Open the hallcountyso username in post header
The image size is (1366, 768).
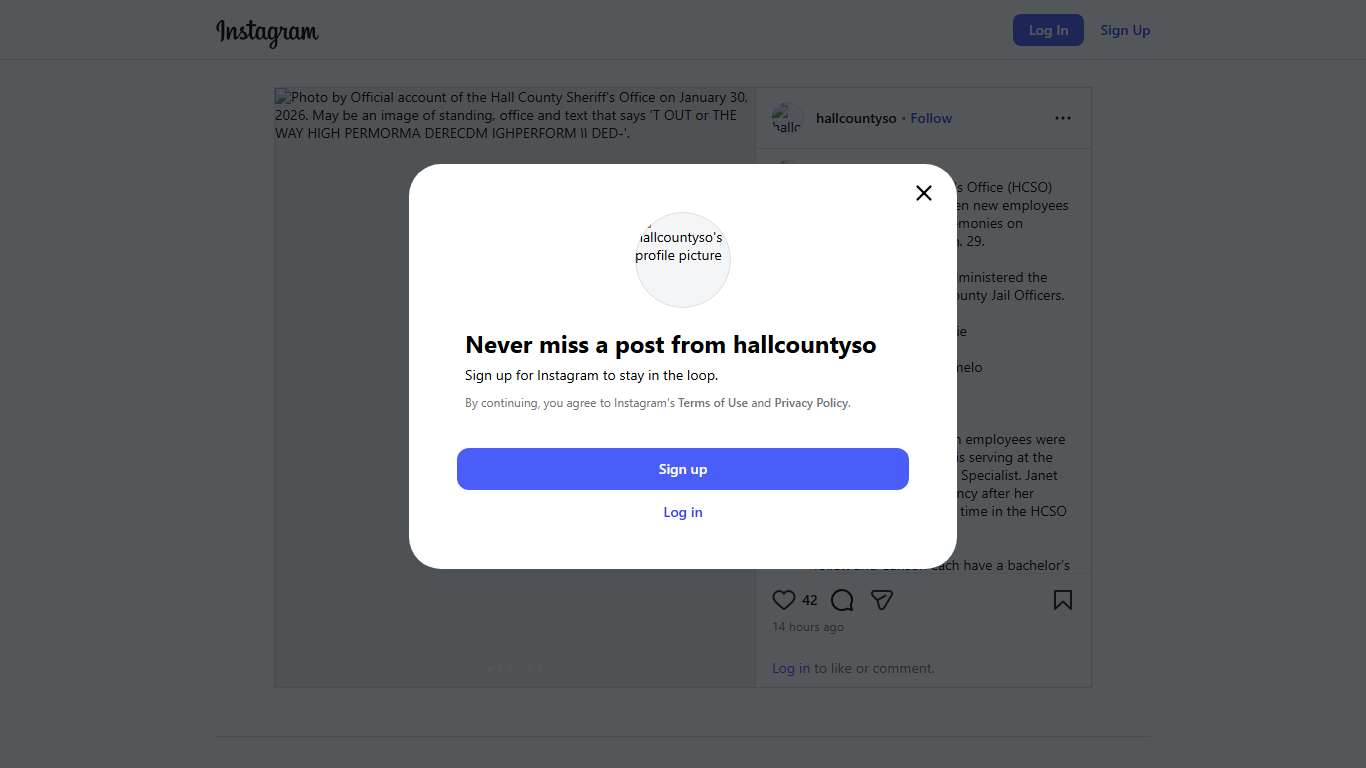[856, 118]
